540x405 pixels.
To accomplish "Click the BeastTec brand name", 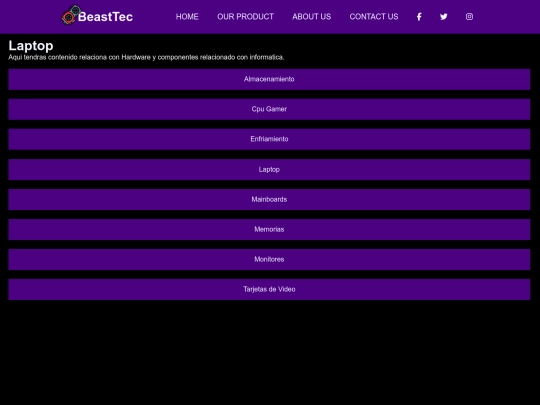I will click(105, 17).
